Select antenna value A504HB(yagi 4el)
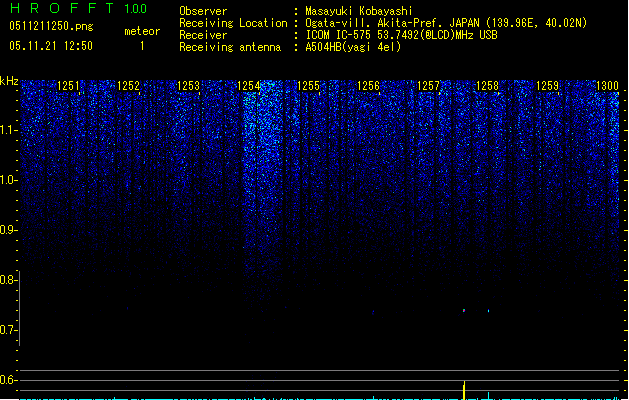 pos(353,47)
